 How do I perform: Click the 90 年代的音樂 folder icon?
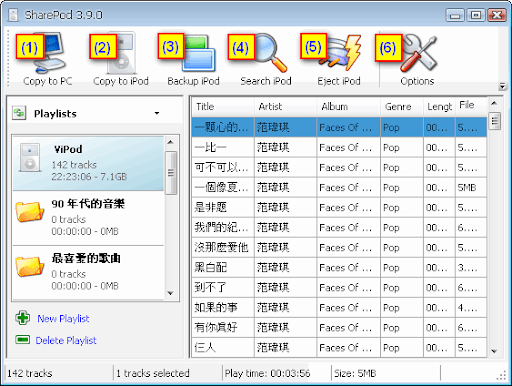[x=29, y=211]
